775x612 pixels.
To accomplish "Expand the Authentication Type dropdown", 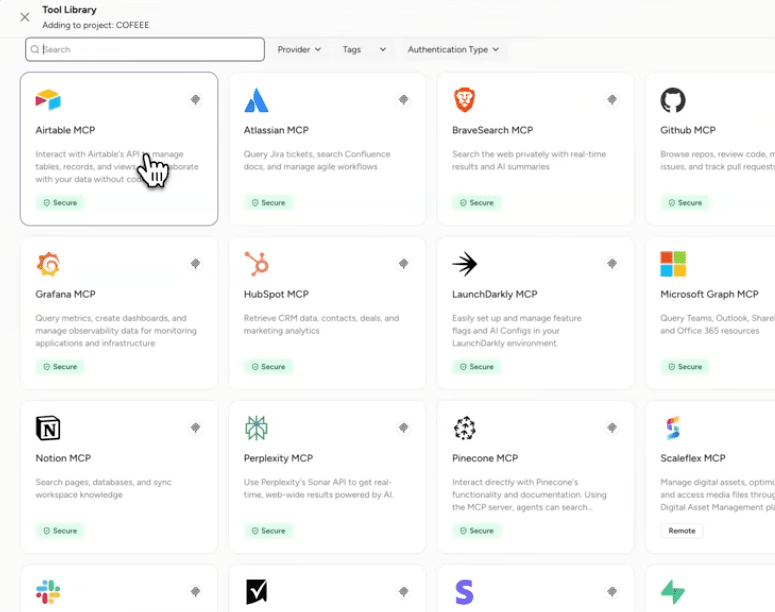I will tap(453, 49).
